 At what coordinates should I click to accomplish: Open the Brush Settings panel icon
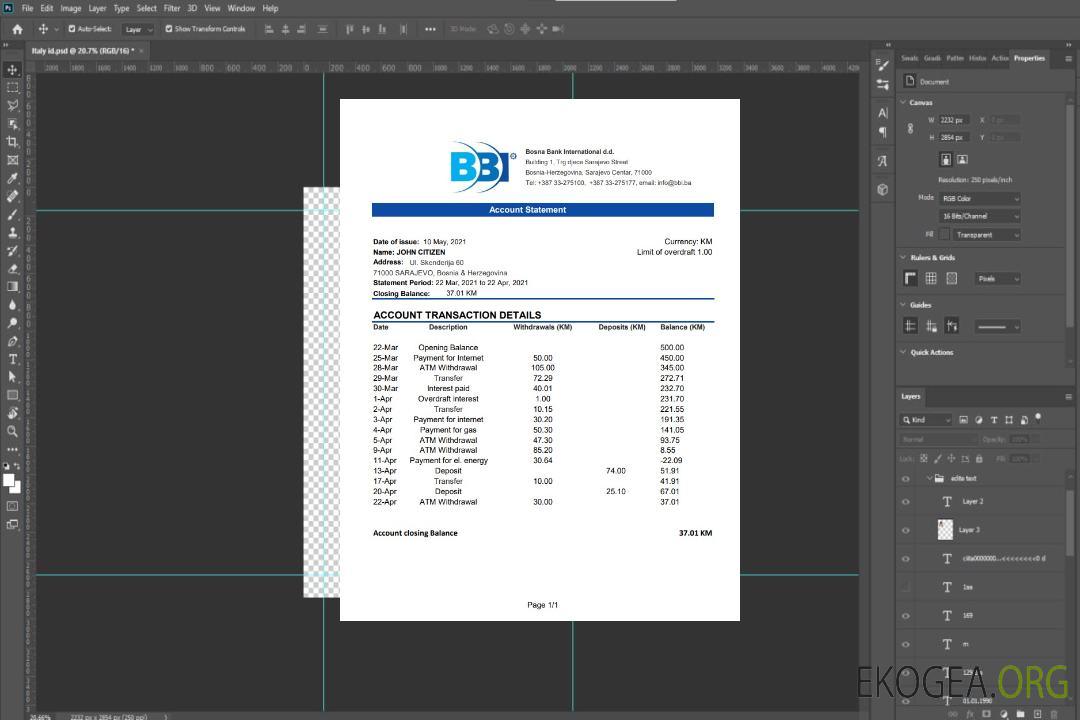[x=883, y=65]
